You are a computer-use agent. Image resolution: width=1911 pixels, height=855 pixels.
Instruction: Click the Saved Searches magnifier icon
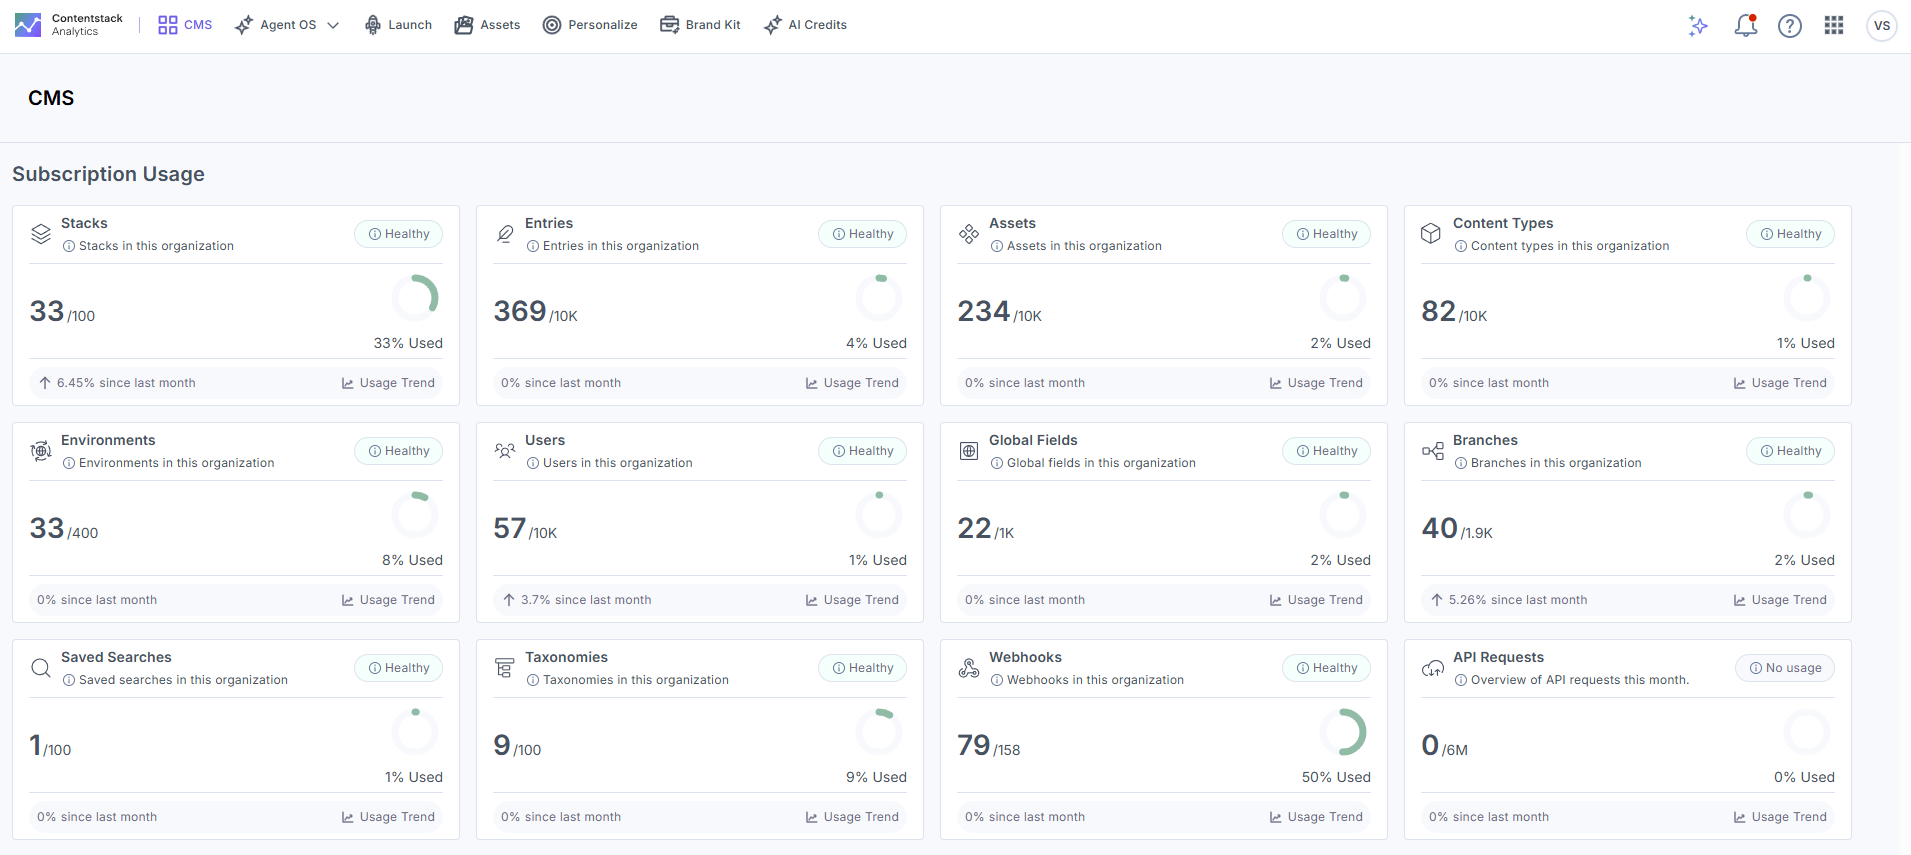point(41,668)
